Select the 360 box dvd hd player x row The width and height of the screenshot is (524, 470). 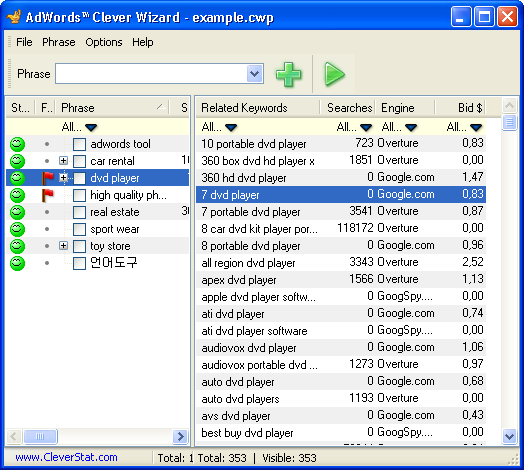341,161
